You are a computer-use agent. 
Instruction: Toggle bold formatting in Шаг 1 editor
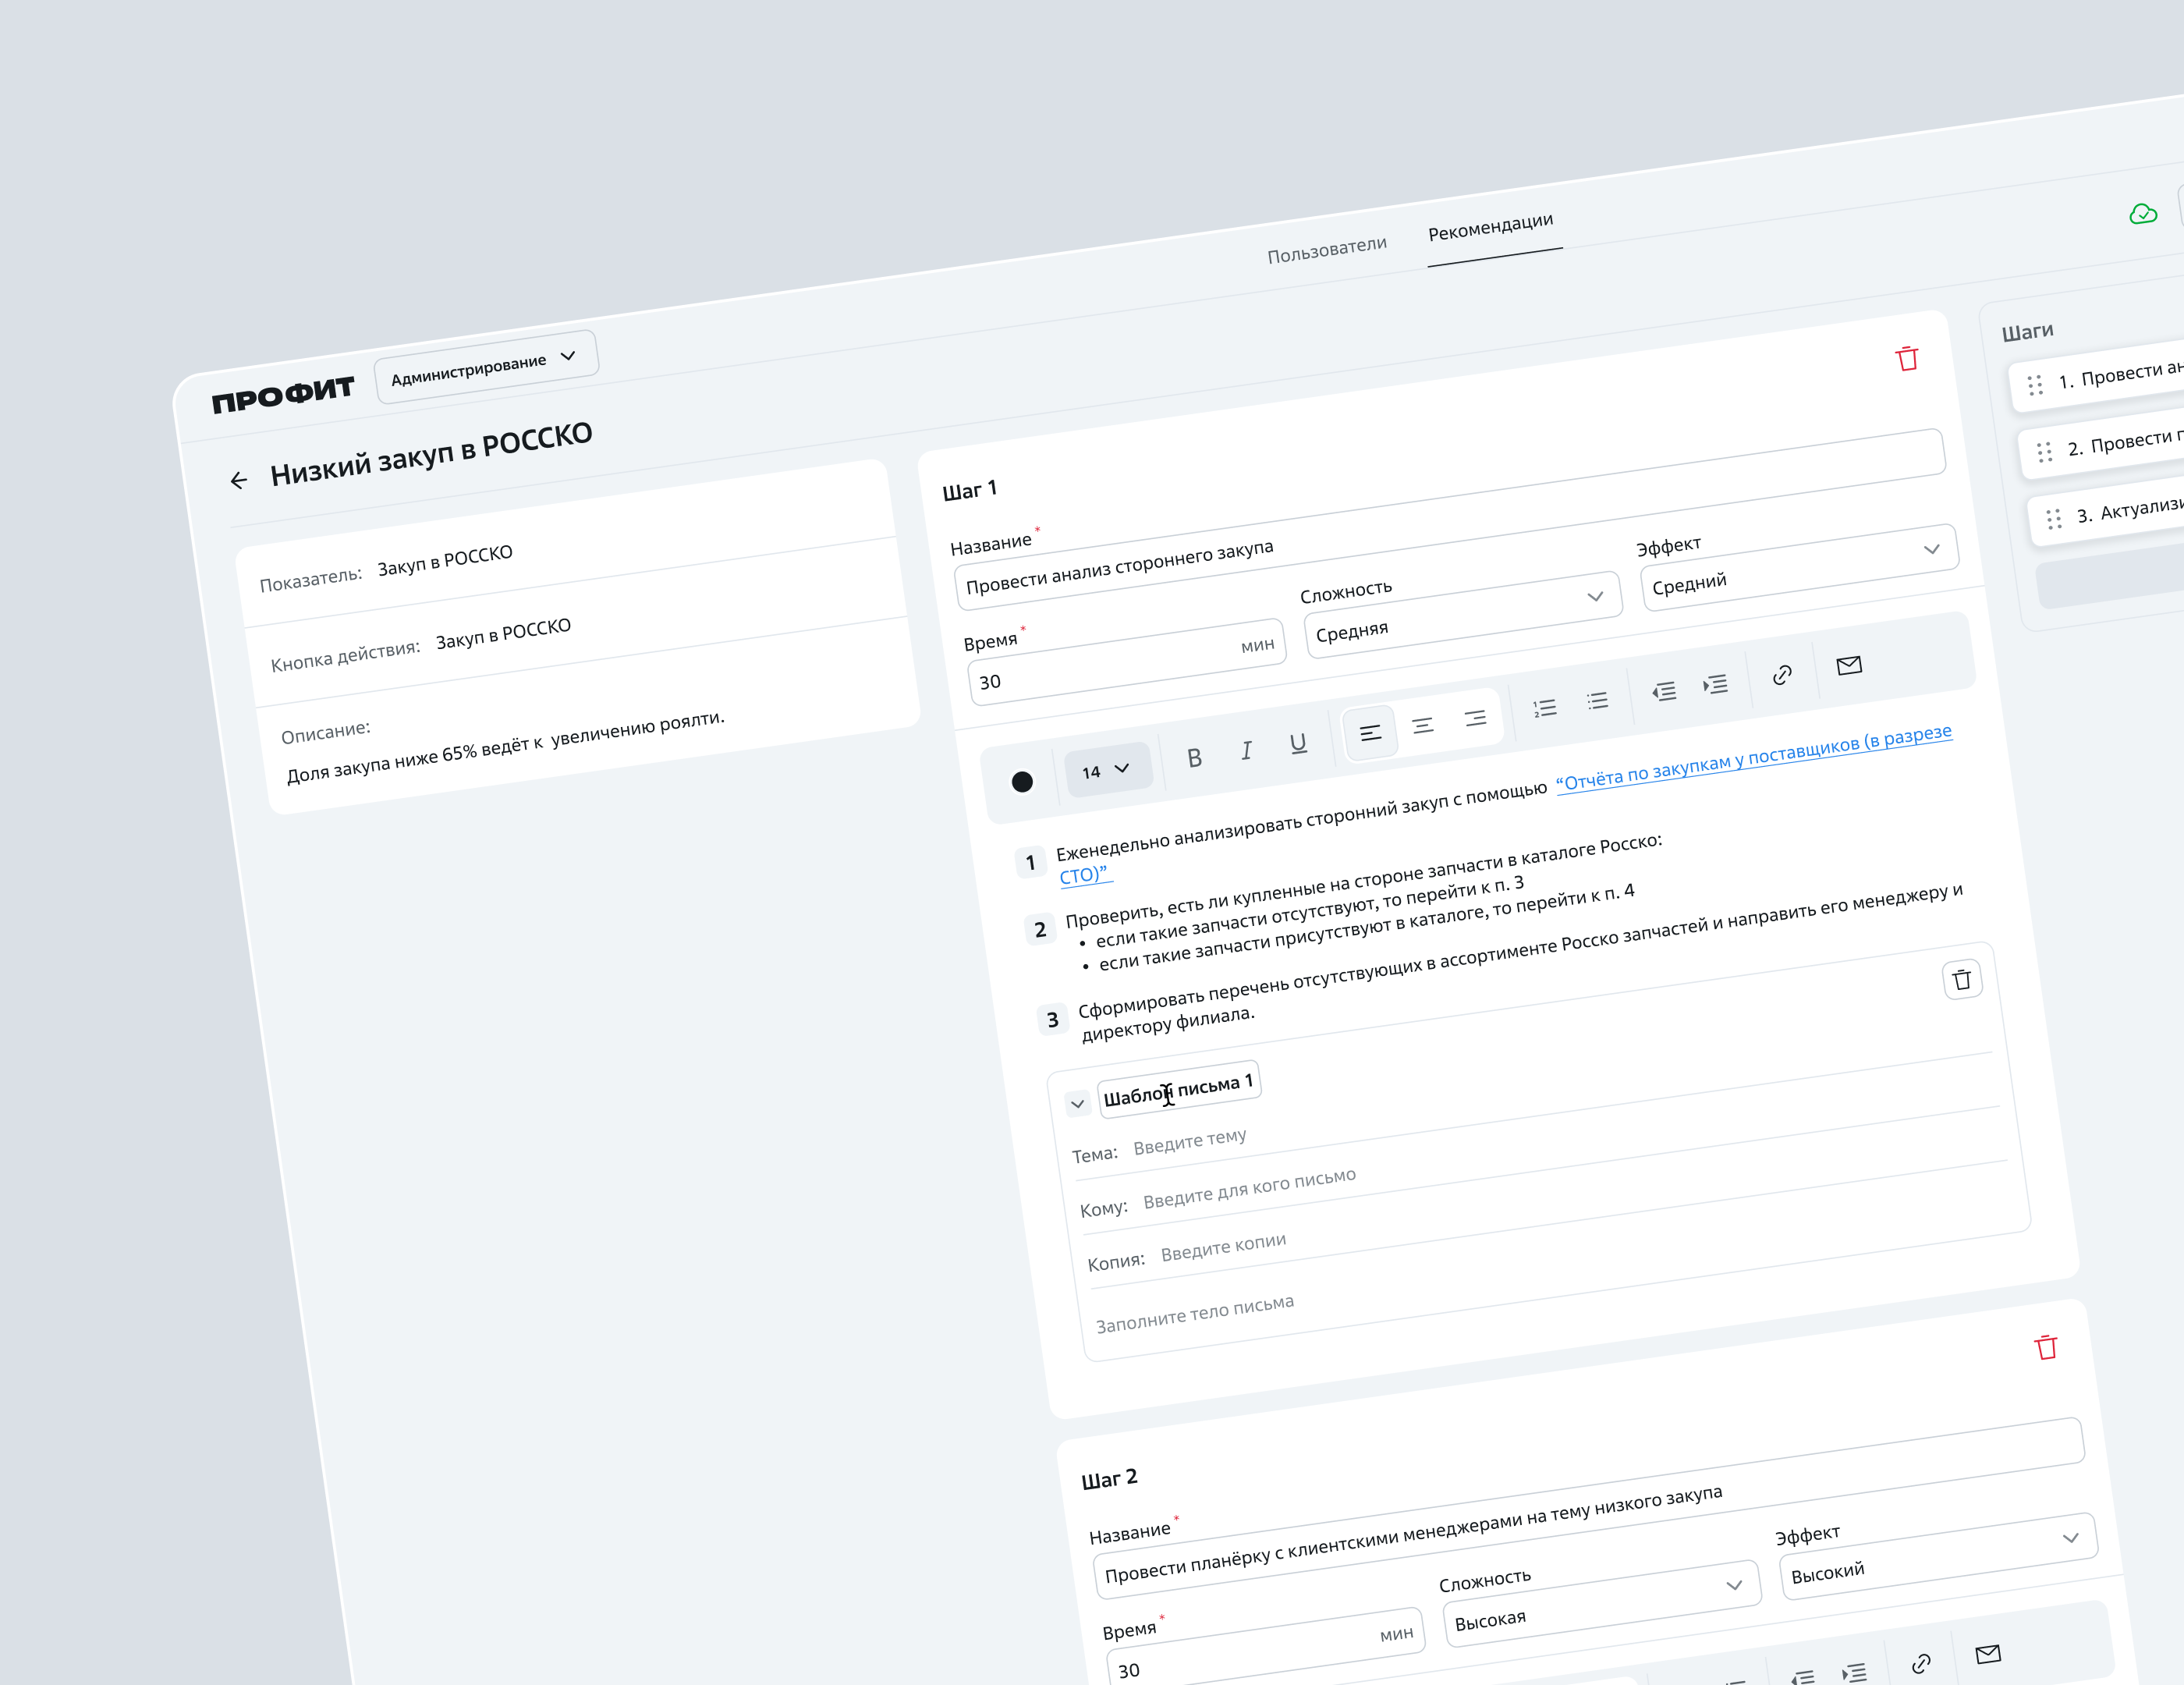(x=1194, y=758)
